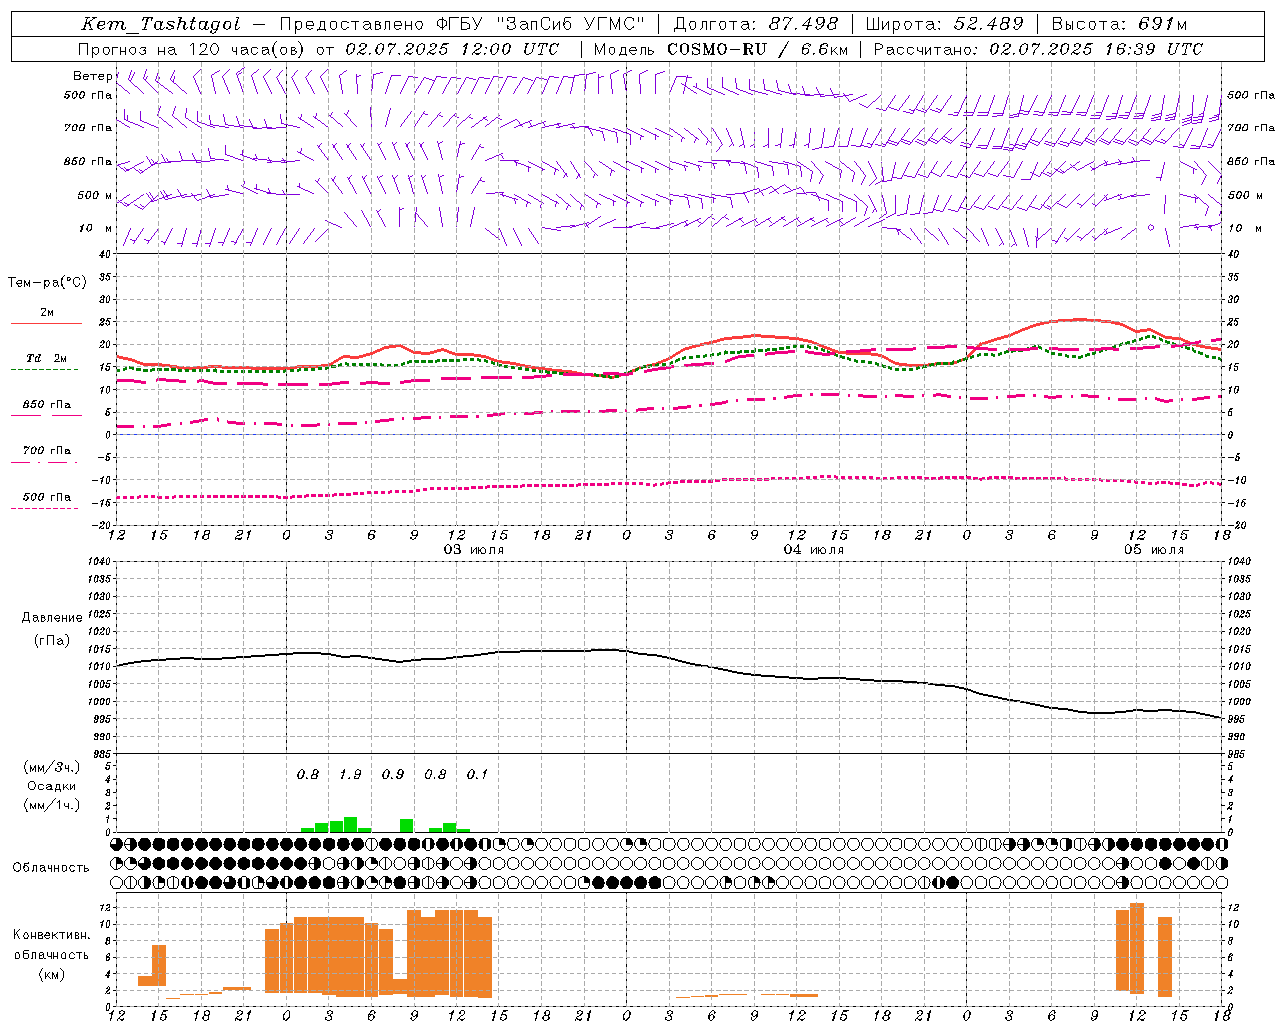Click the Ветер wind panel label
The image size is (1280, 1024).
[x=92, y=76]
